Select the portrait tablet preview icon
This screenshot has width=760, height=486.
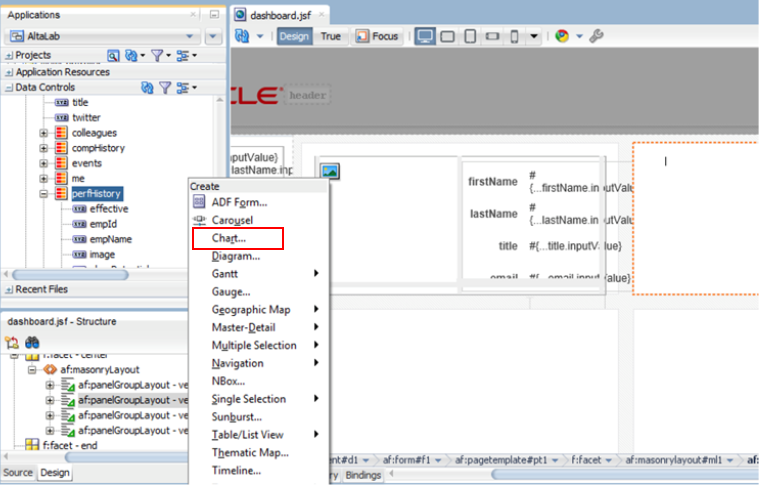tap(470, 36)
